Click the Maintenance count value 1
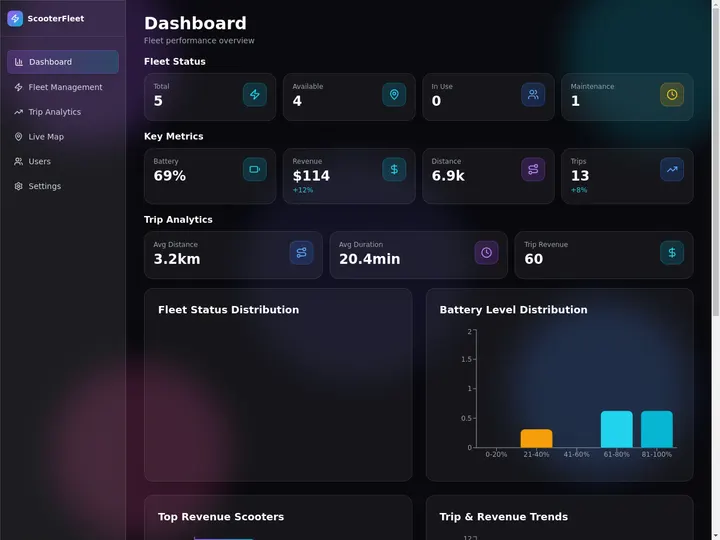This screenshot has width=720, height=540. click(575, 101)
